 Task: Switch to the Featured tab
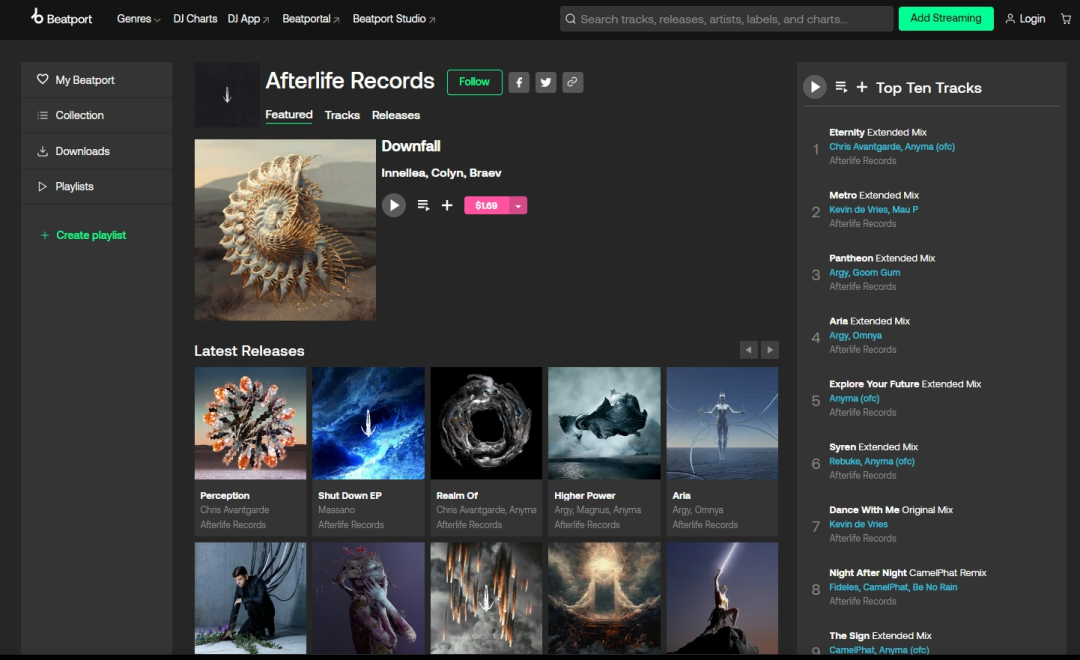pos(289,115)
